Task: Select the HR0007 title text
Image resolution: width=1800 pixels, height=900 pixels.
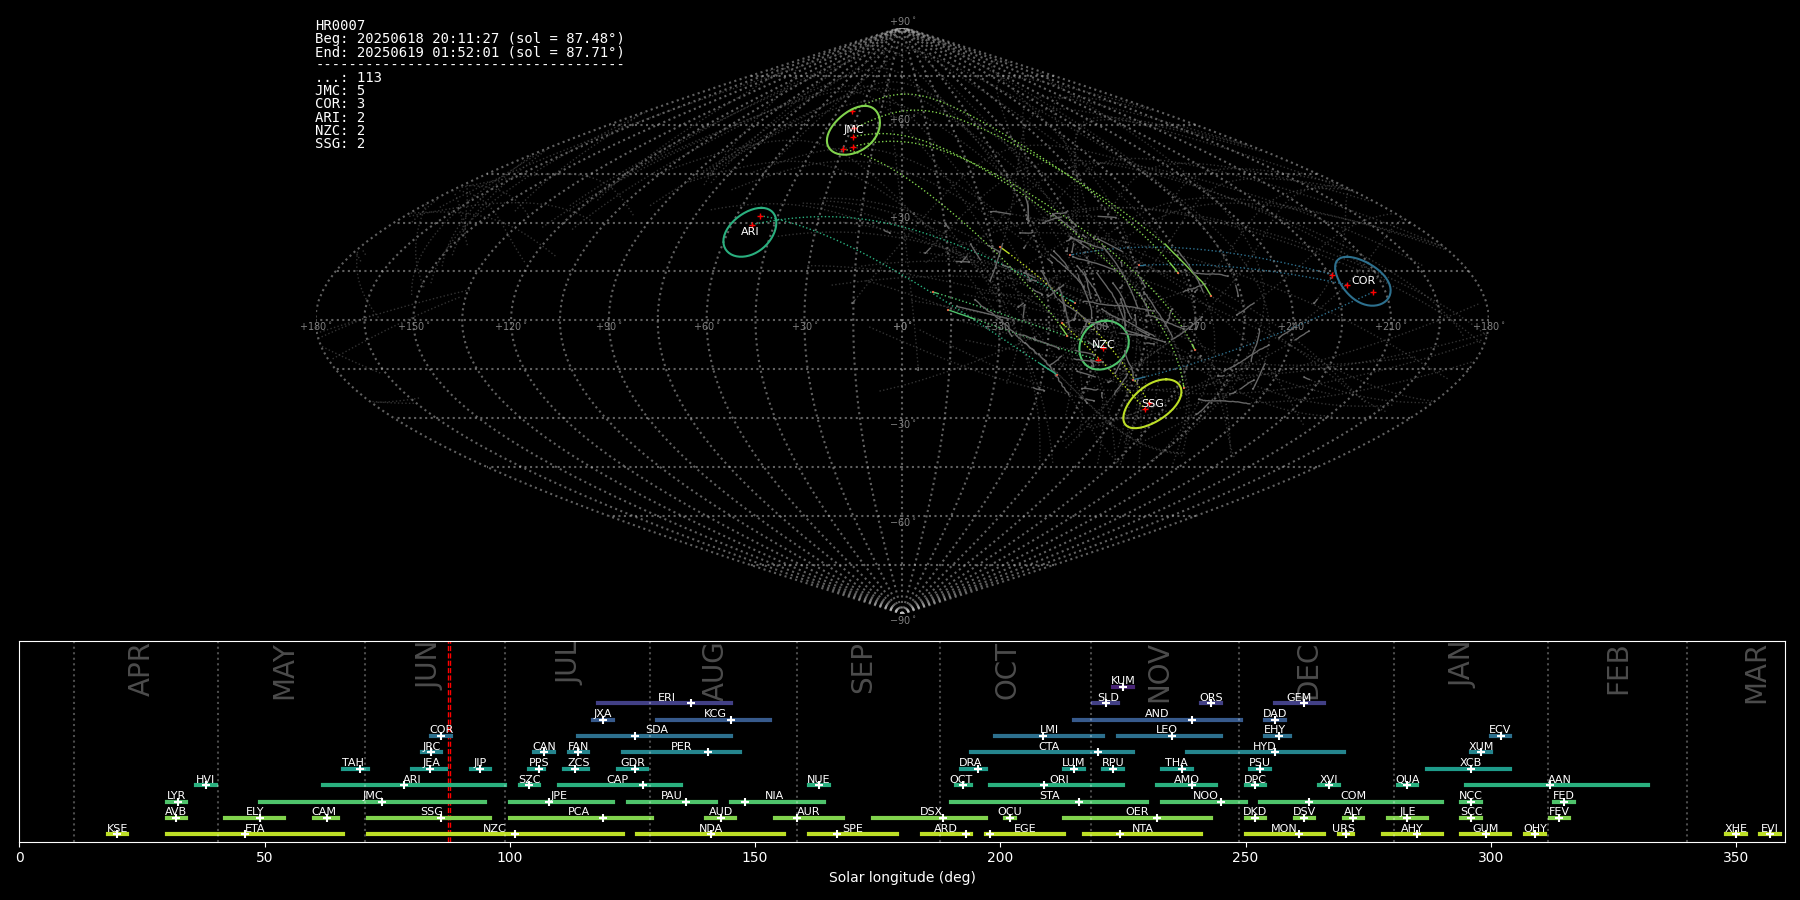Action: click(340, 26)
